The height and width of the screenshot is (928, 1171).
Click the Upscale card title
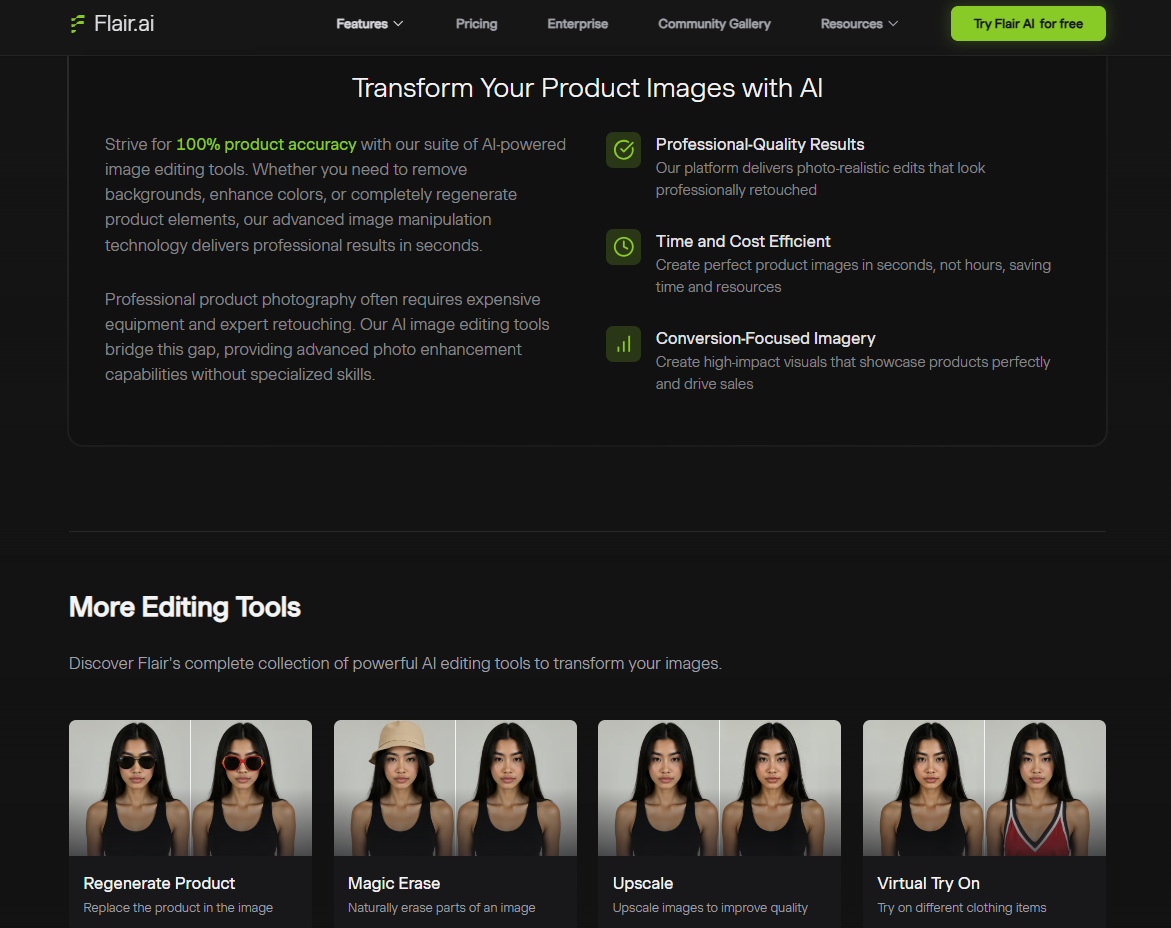pyautogui.click(x=642, y=883)
